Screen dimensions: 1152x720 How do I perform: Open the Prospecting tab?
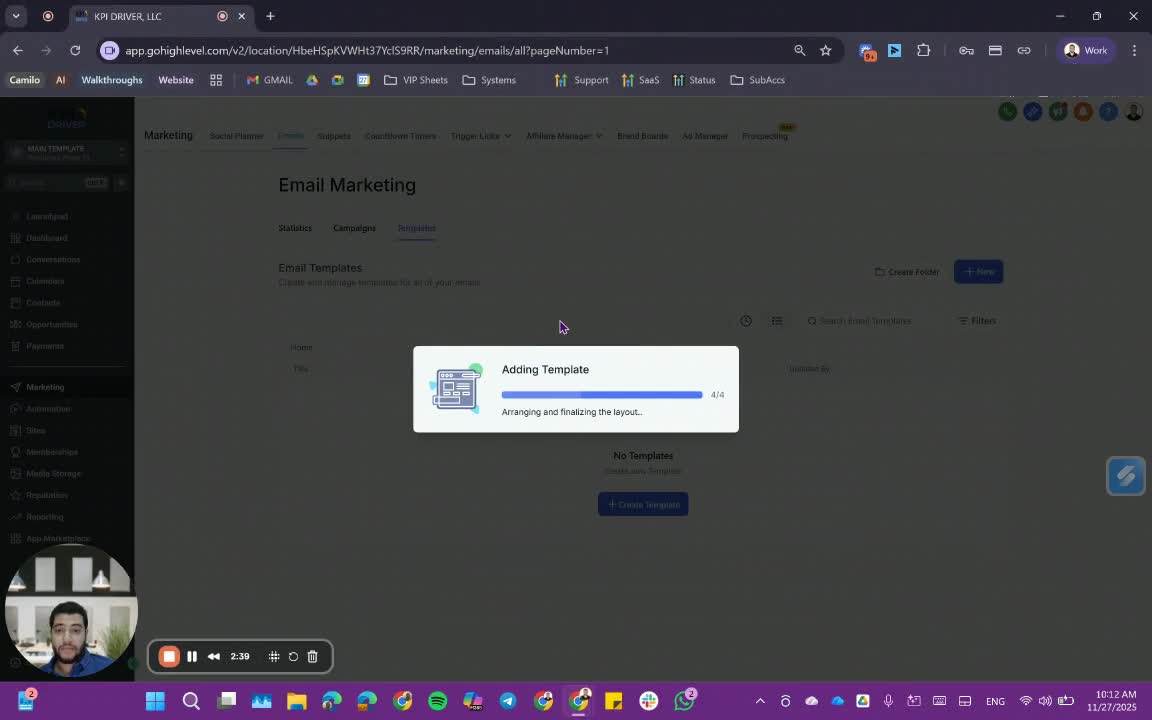765,136
